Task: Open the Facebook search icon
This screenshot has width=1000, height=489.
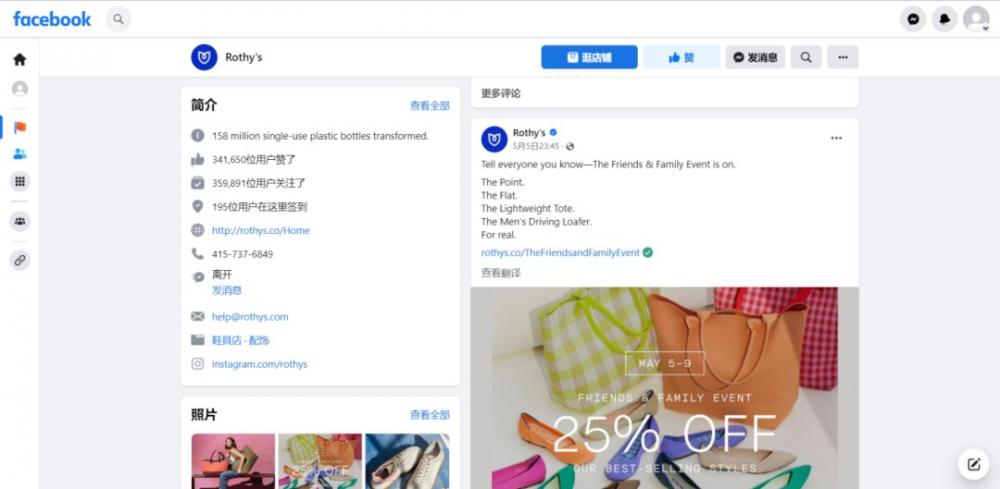Action: 119,19
